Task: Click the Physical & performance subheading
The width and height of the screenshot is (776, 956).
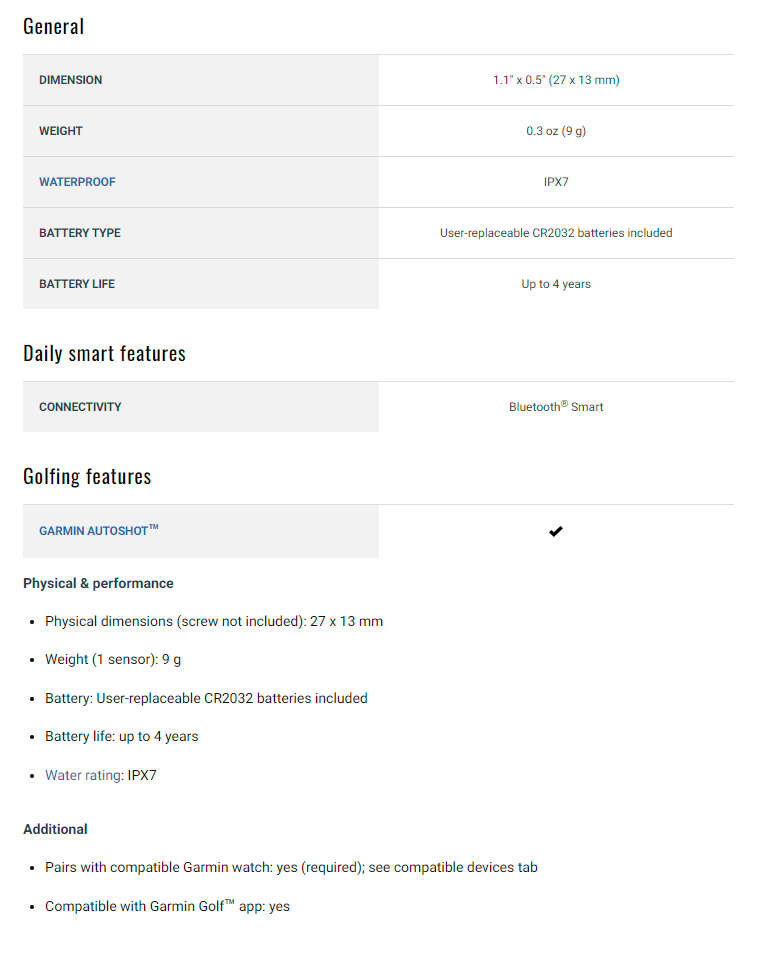Action: 98,583
